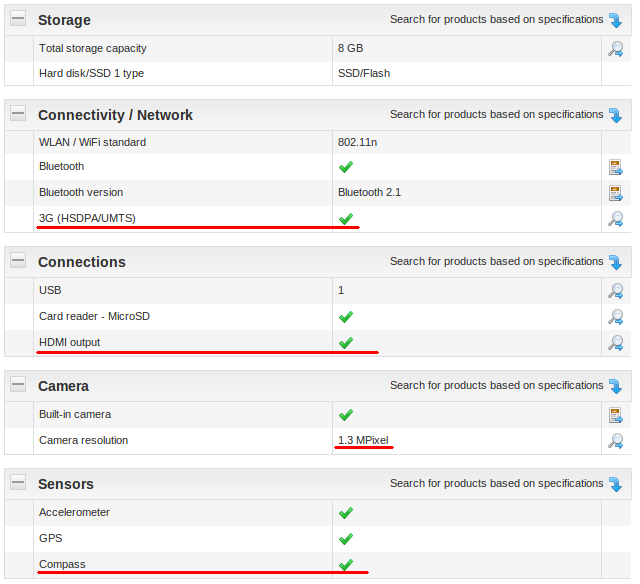This screenshot has width=640, height=584.
Task: Click magnifier icon for Camera resolution
Action: [x=616, y=441]
